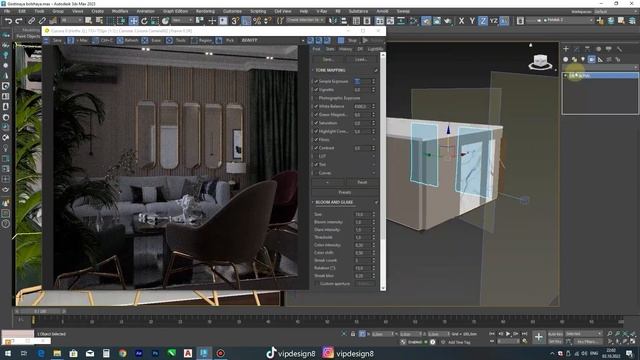Image resolution: width=640 pixels, height=360 pixels.
Task: Toggle the Contrast checkbox
Action: point(316,148)
